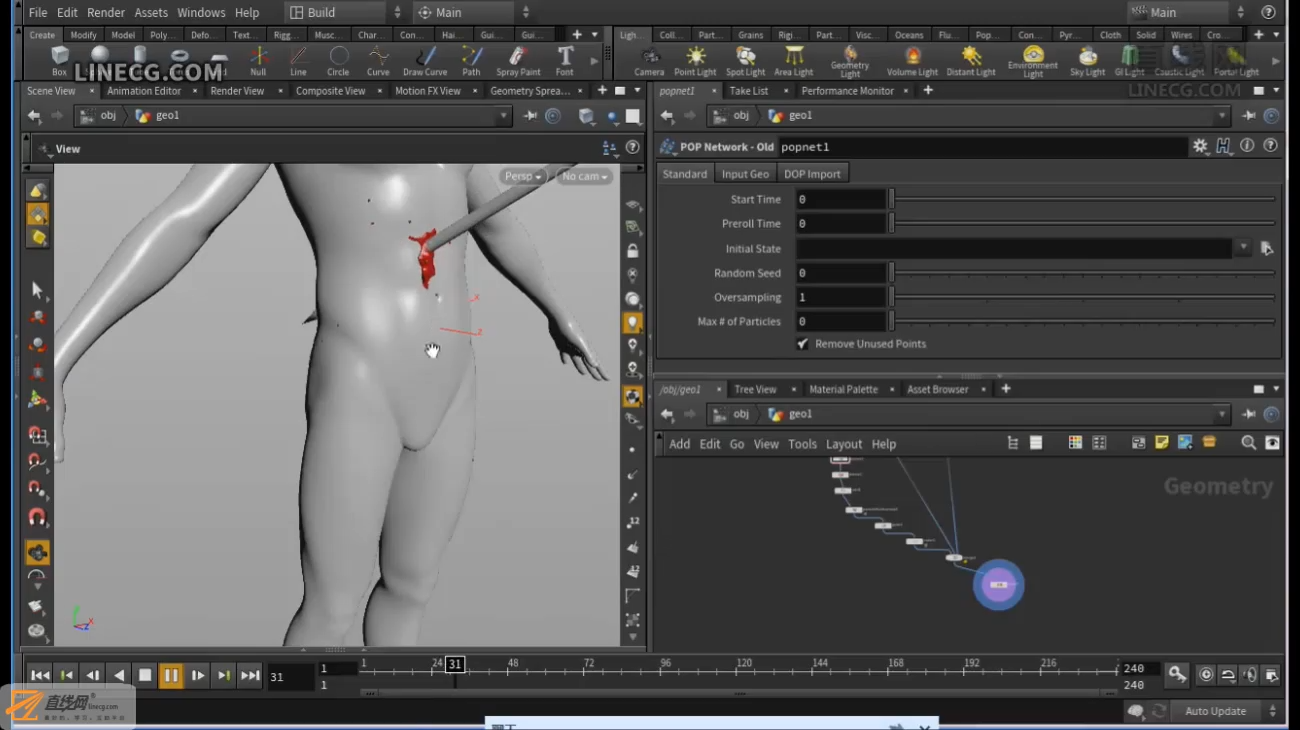Open the Persp viewport dropdown
The image size is (1300, 730).
[x=523, y=176]
